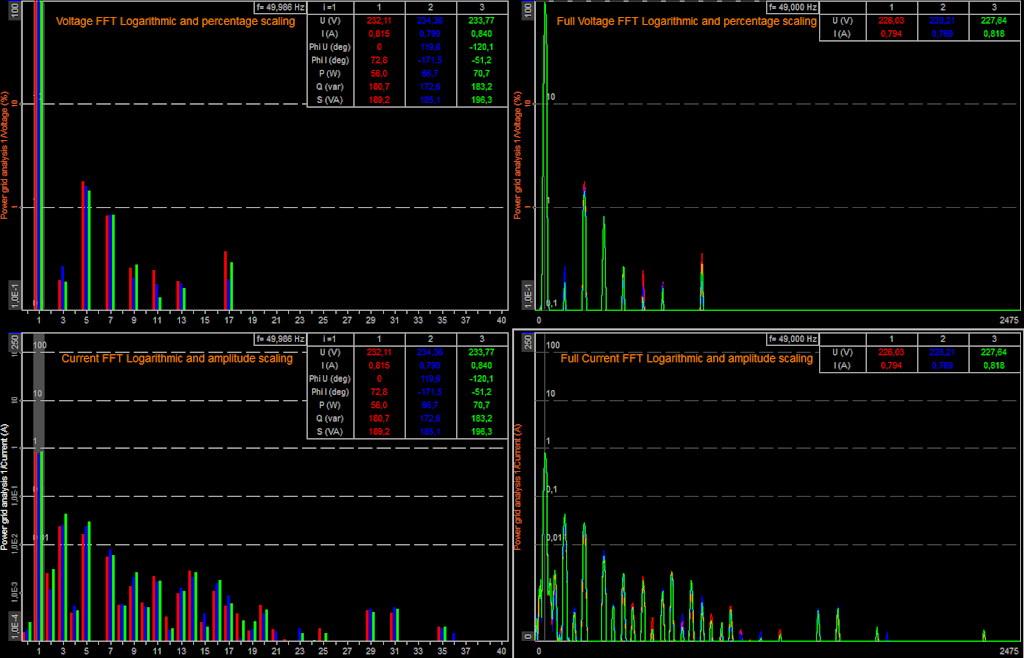Click the 'Power grid analysis 1/Voltage (%)' axis label, Voltage FFT
Image resolution: width=1024 pixels, height=658 pixels.
(5, 157)
